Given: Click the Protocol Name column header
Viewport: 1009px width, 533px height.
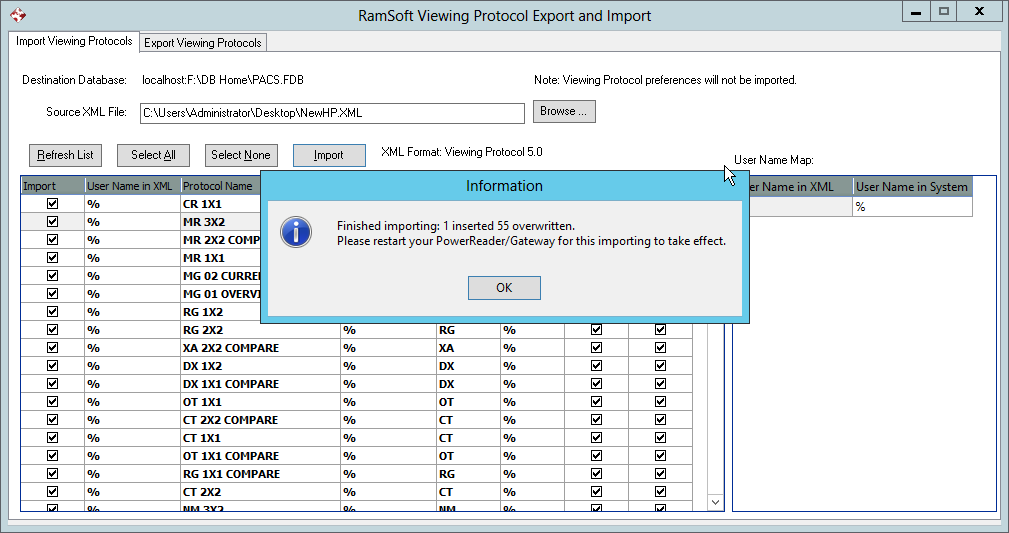Looking at the screenshot, I should (x=218, y=186).
